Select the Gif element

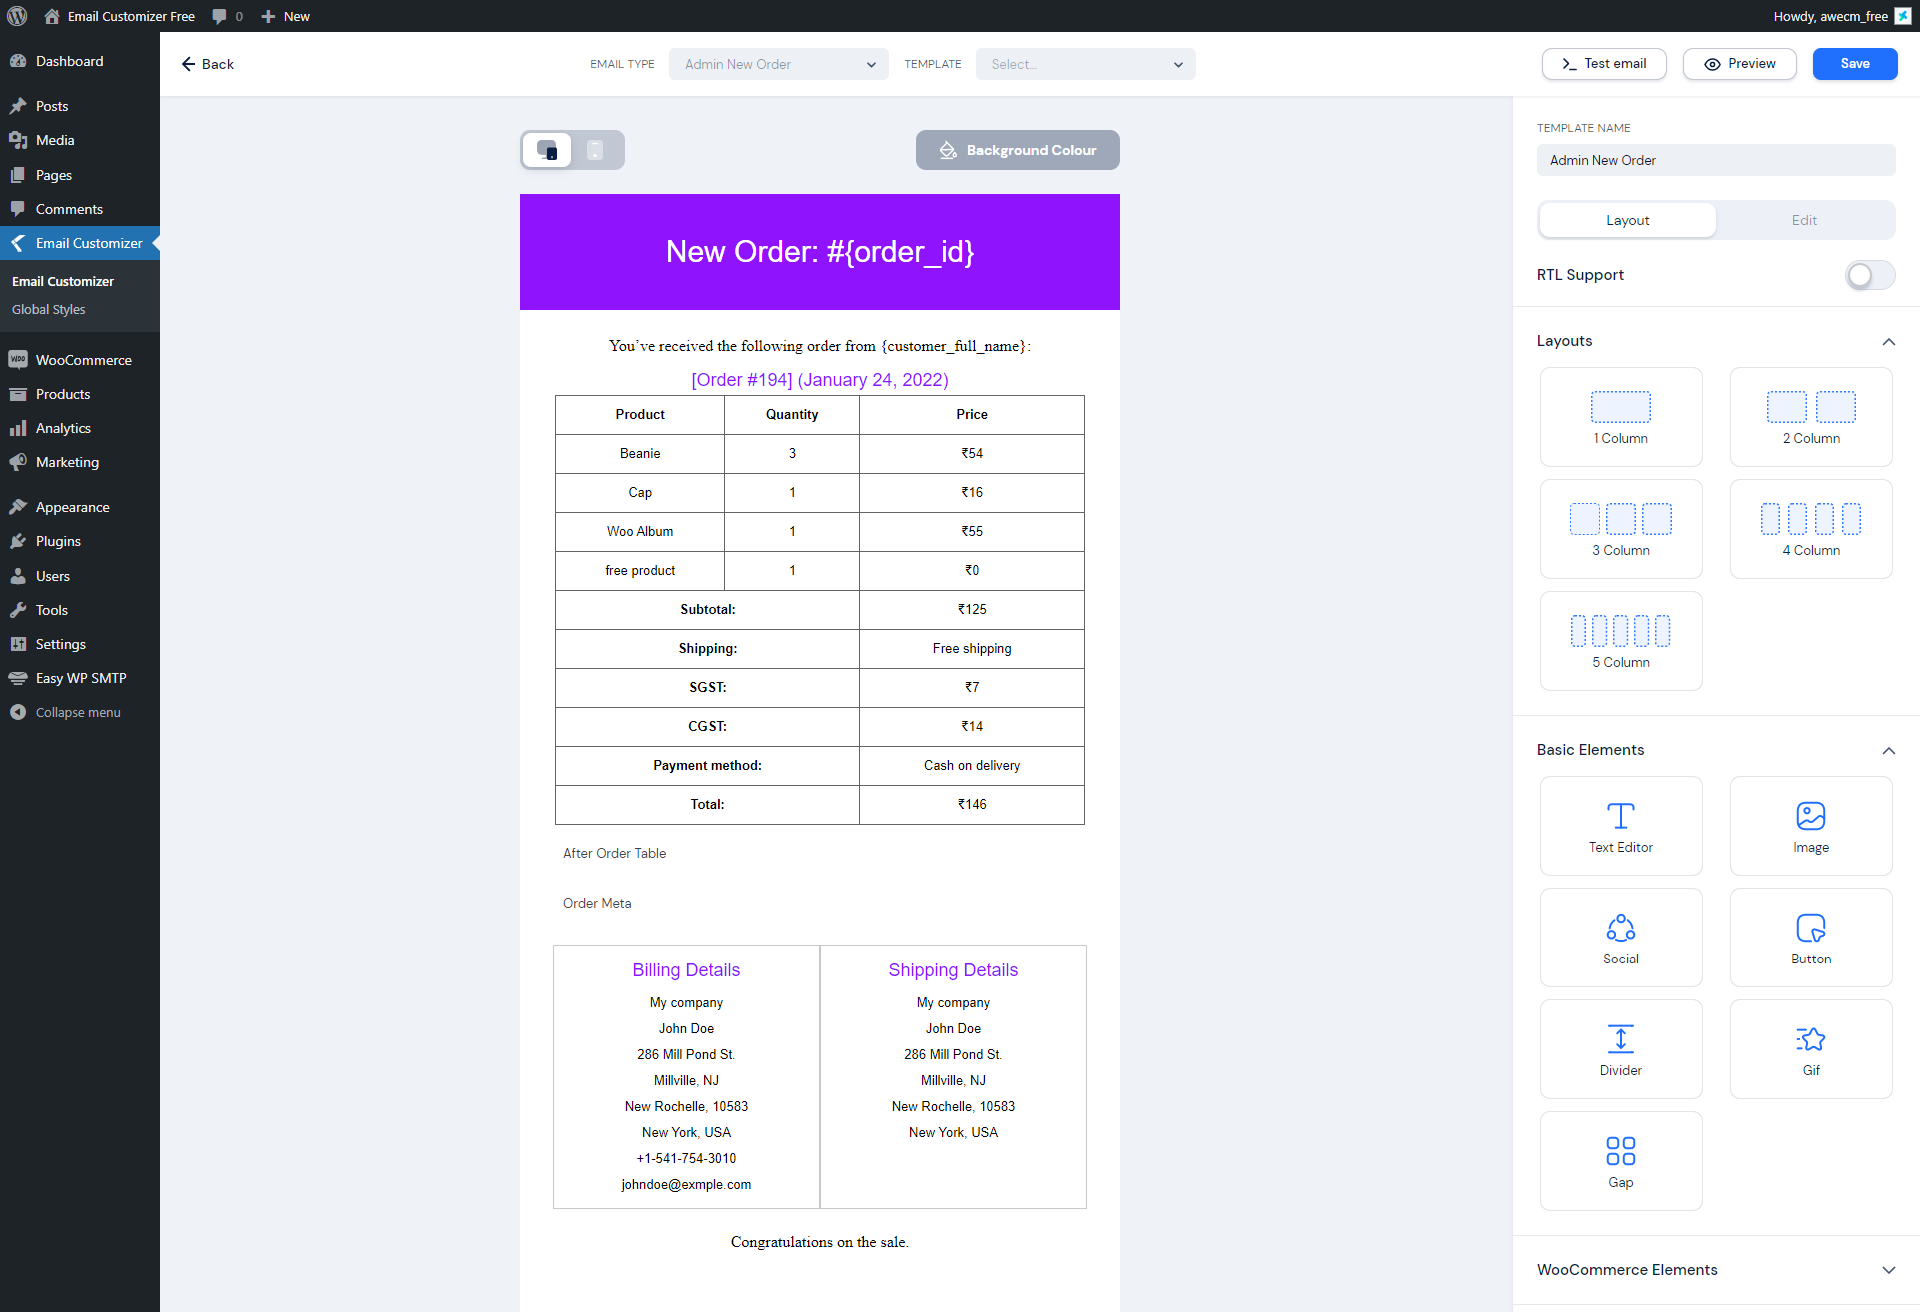1811,1049
